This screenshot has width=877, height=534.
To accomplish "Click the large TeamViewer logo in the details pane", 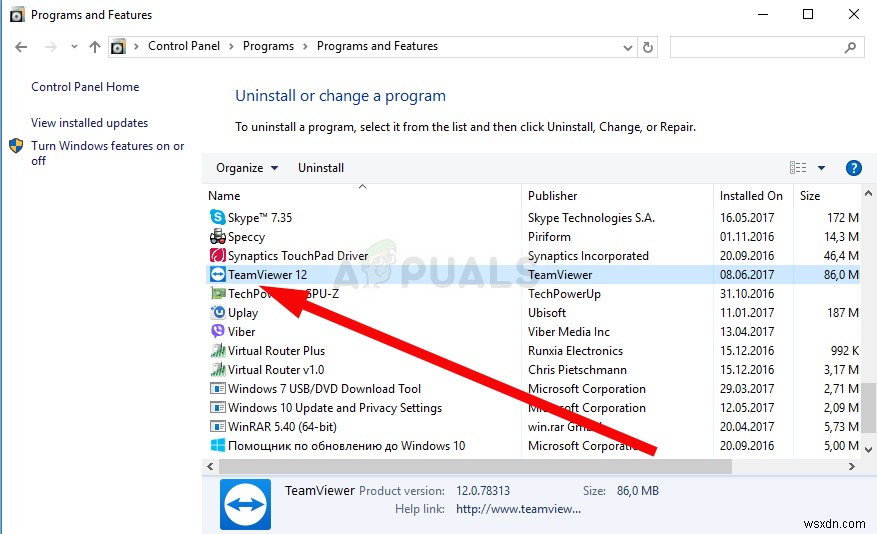I will (x=246, y=504).
